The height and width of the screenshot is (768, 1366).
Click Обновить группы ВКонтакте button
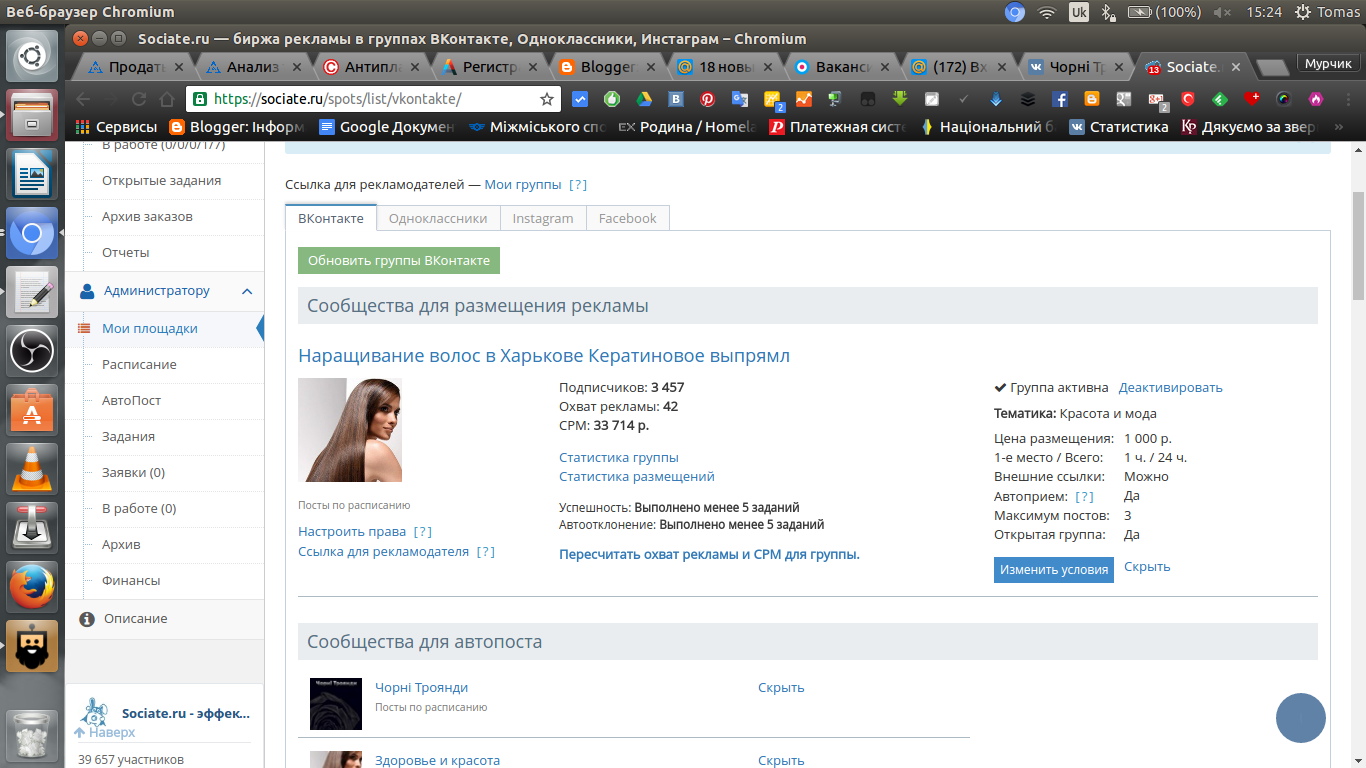[399, 260]
